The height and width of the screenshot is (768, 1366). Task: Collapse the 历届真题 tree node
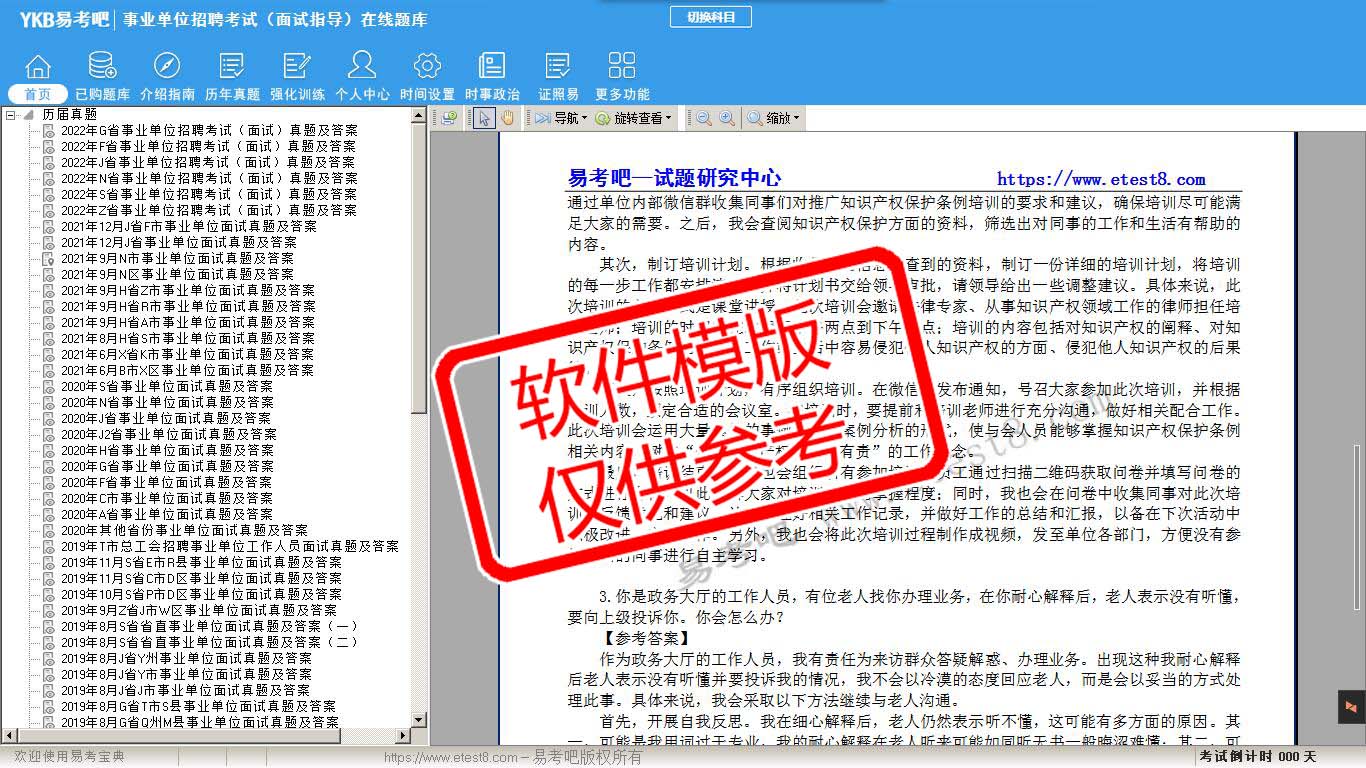[x=11, y=115]
